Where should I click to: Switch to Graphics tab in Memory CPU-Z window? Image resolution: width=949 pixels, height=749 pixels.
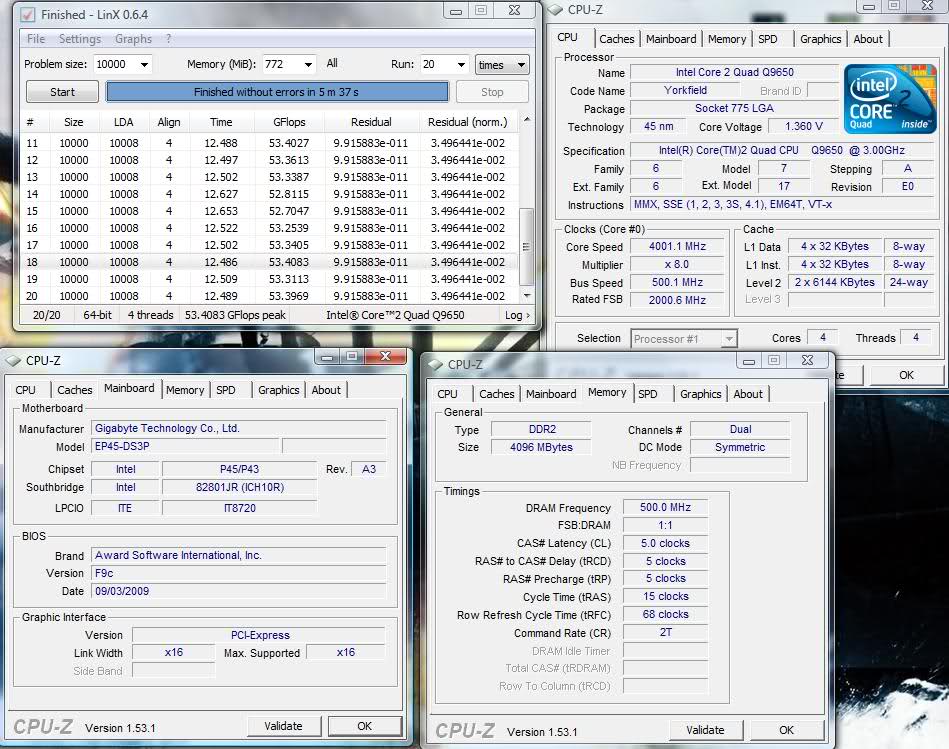(x=700, y=394)
